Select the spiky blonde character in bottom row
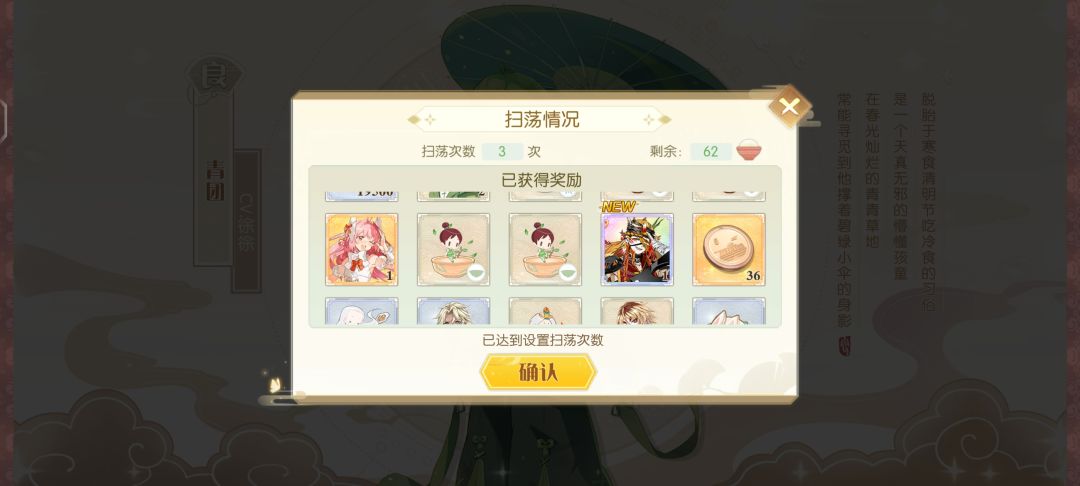 [x=453, y=311]
